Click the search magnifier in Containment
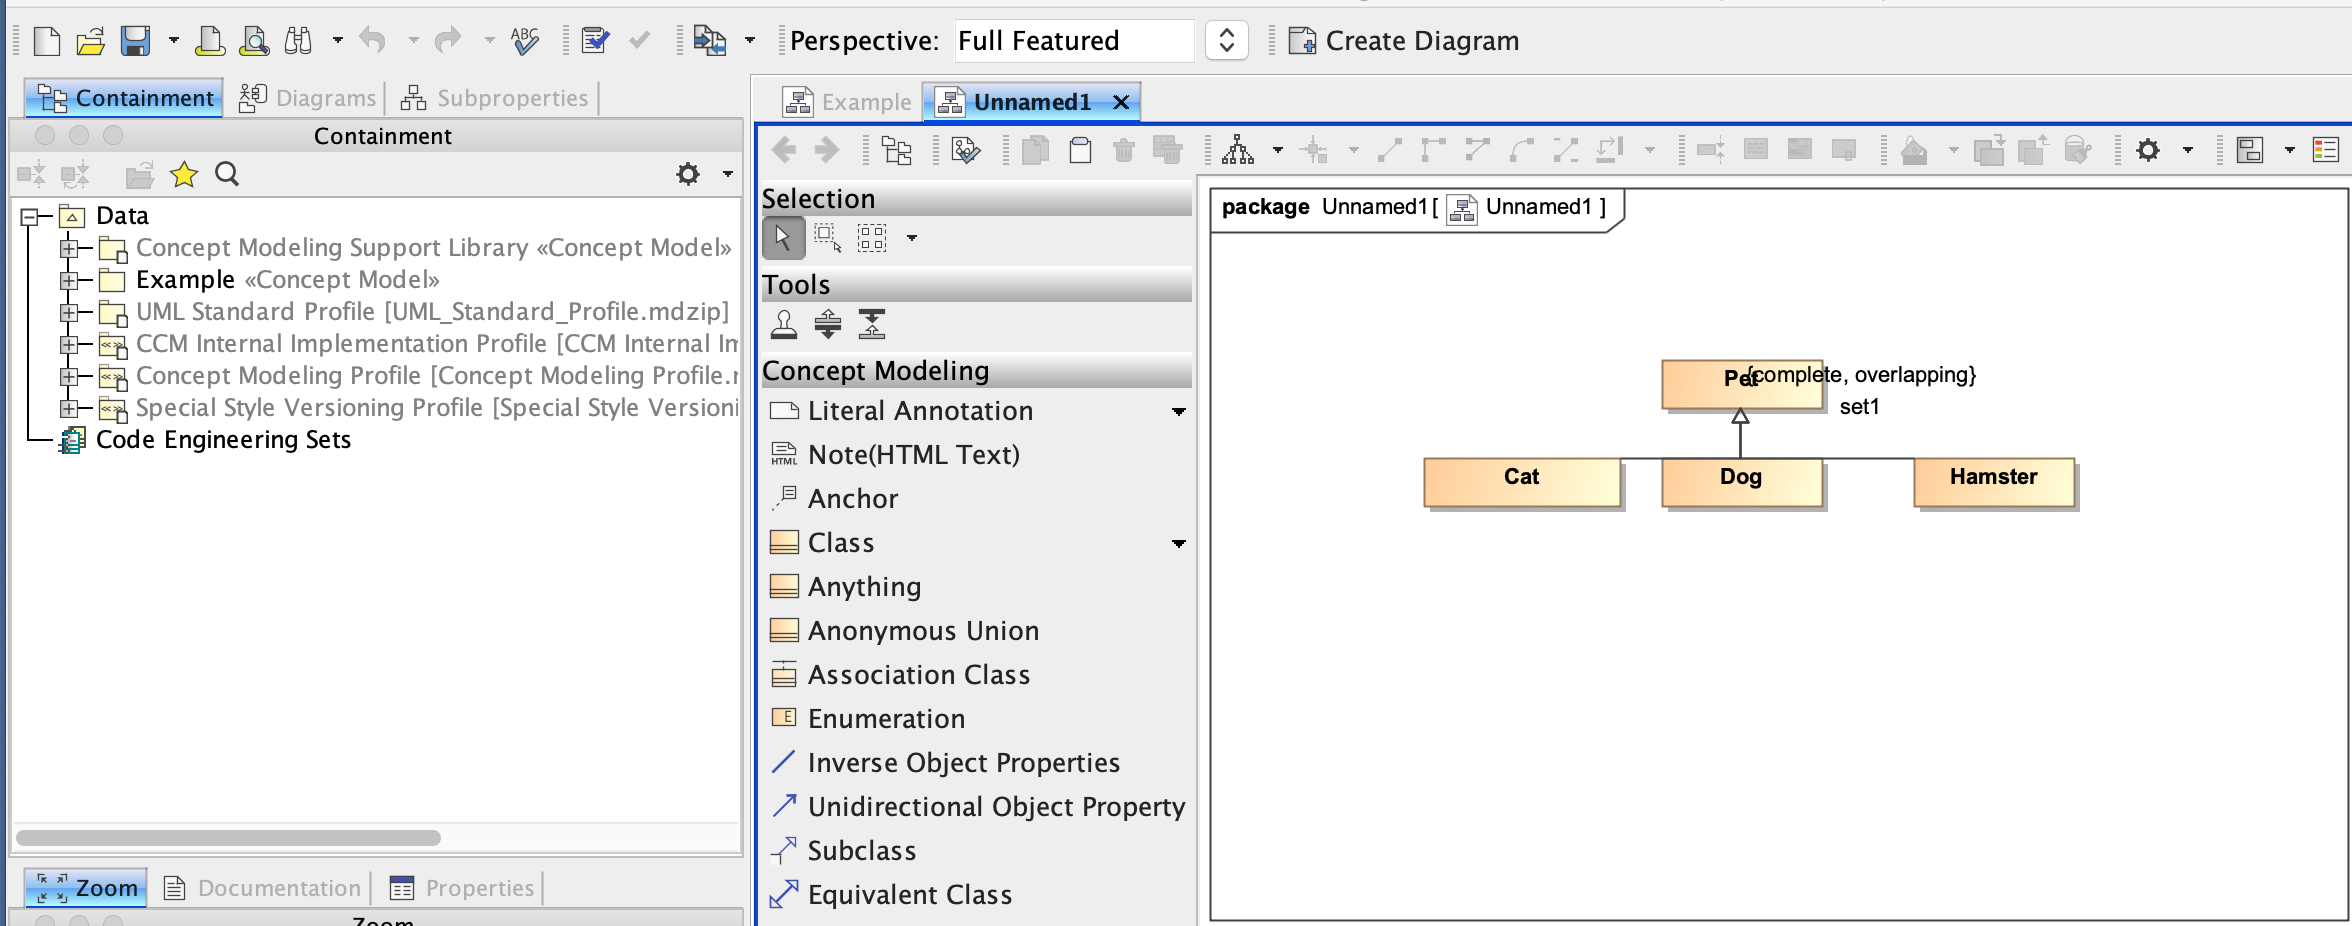The width and height of the screenshot is (2352, 926). (x=227, y=175)
